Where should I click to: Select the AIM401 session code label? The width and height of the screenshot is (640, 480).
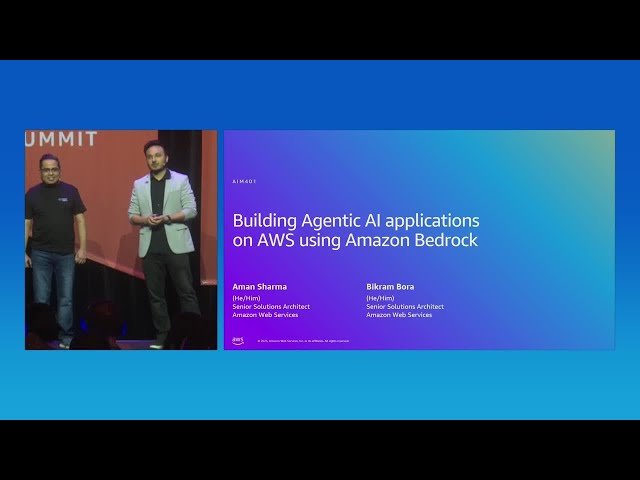pyautogui.click(x=244, y=182)
